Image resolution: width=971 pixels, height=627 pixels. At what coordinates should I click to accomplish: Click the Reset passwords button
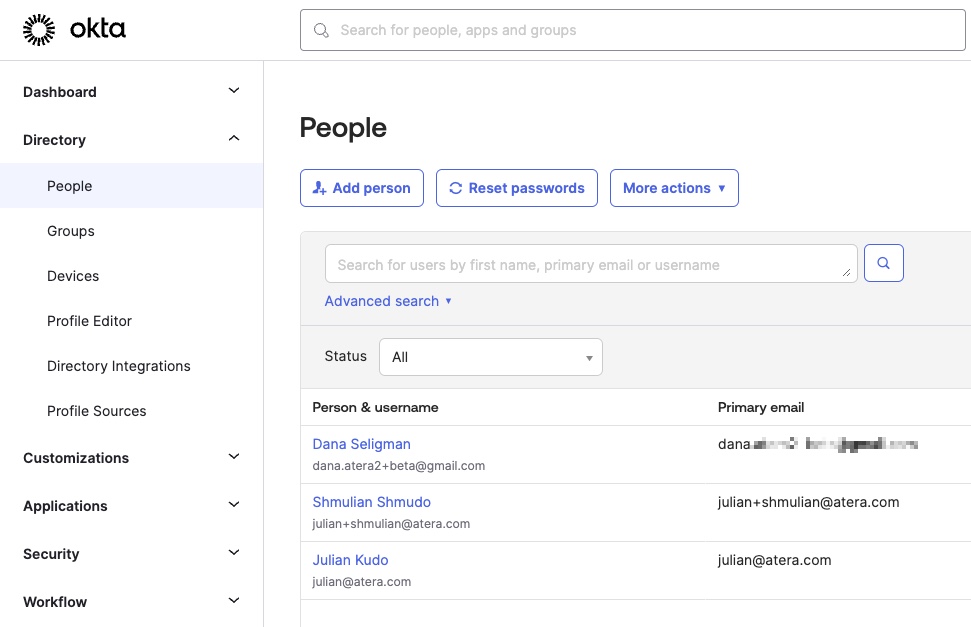516,188
